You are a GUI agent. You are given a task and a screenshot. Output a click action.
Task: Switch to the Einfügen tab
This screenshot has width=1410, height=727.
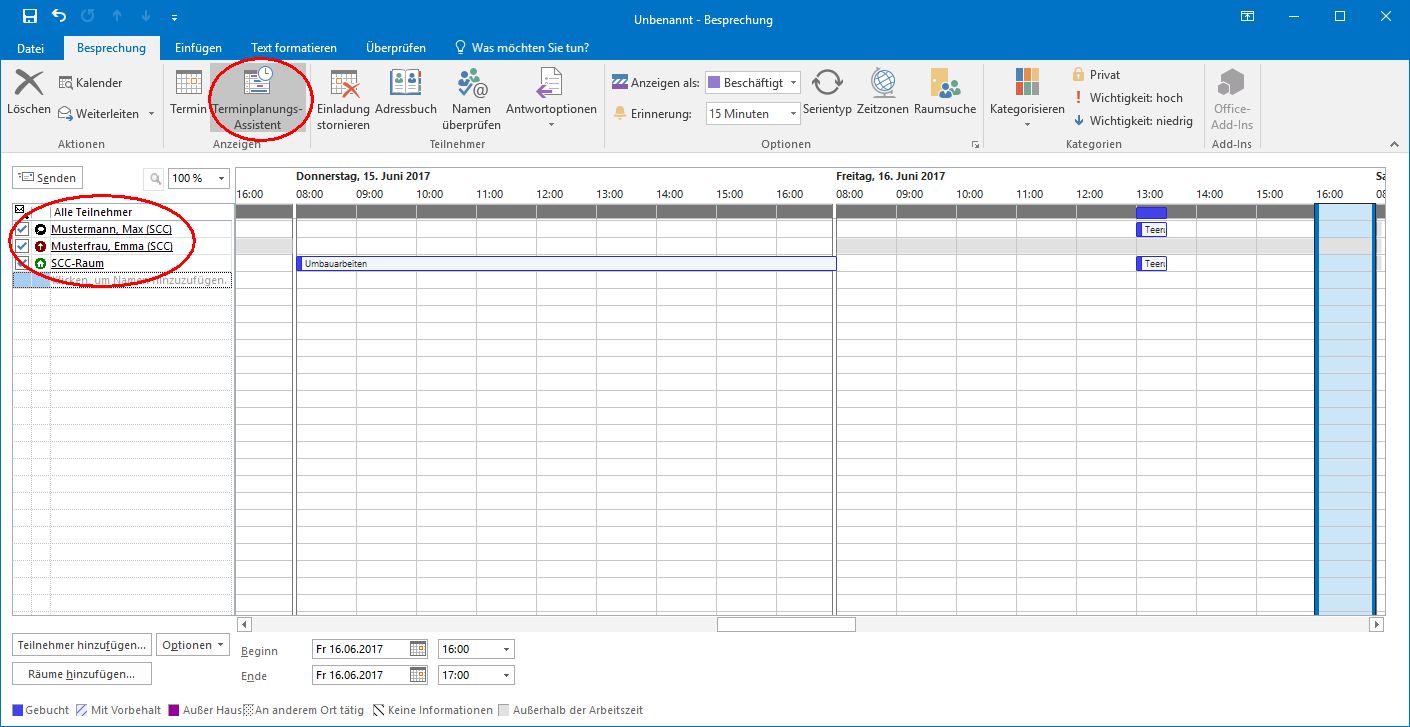(198, 48)
